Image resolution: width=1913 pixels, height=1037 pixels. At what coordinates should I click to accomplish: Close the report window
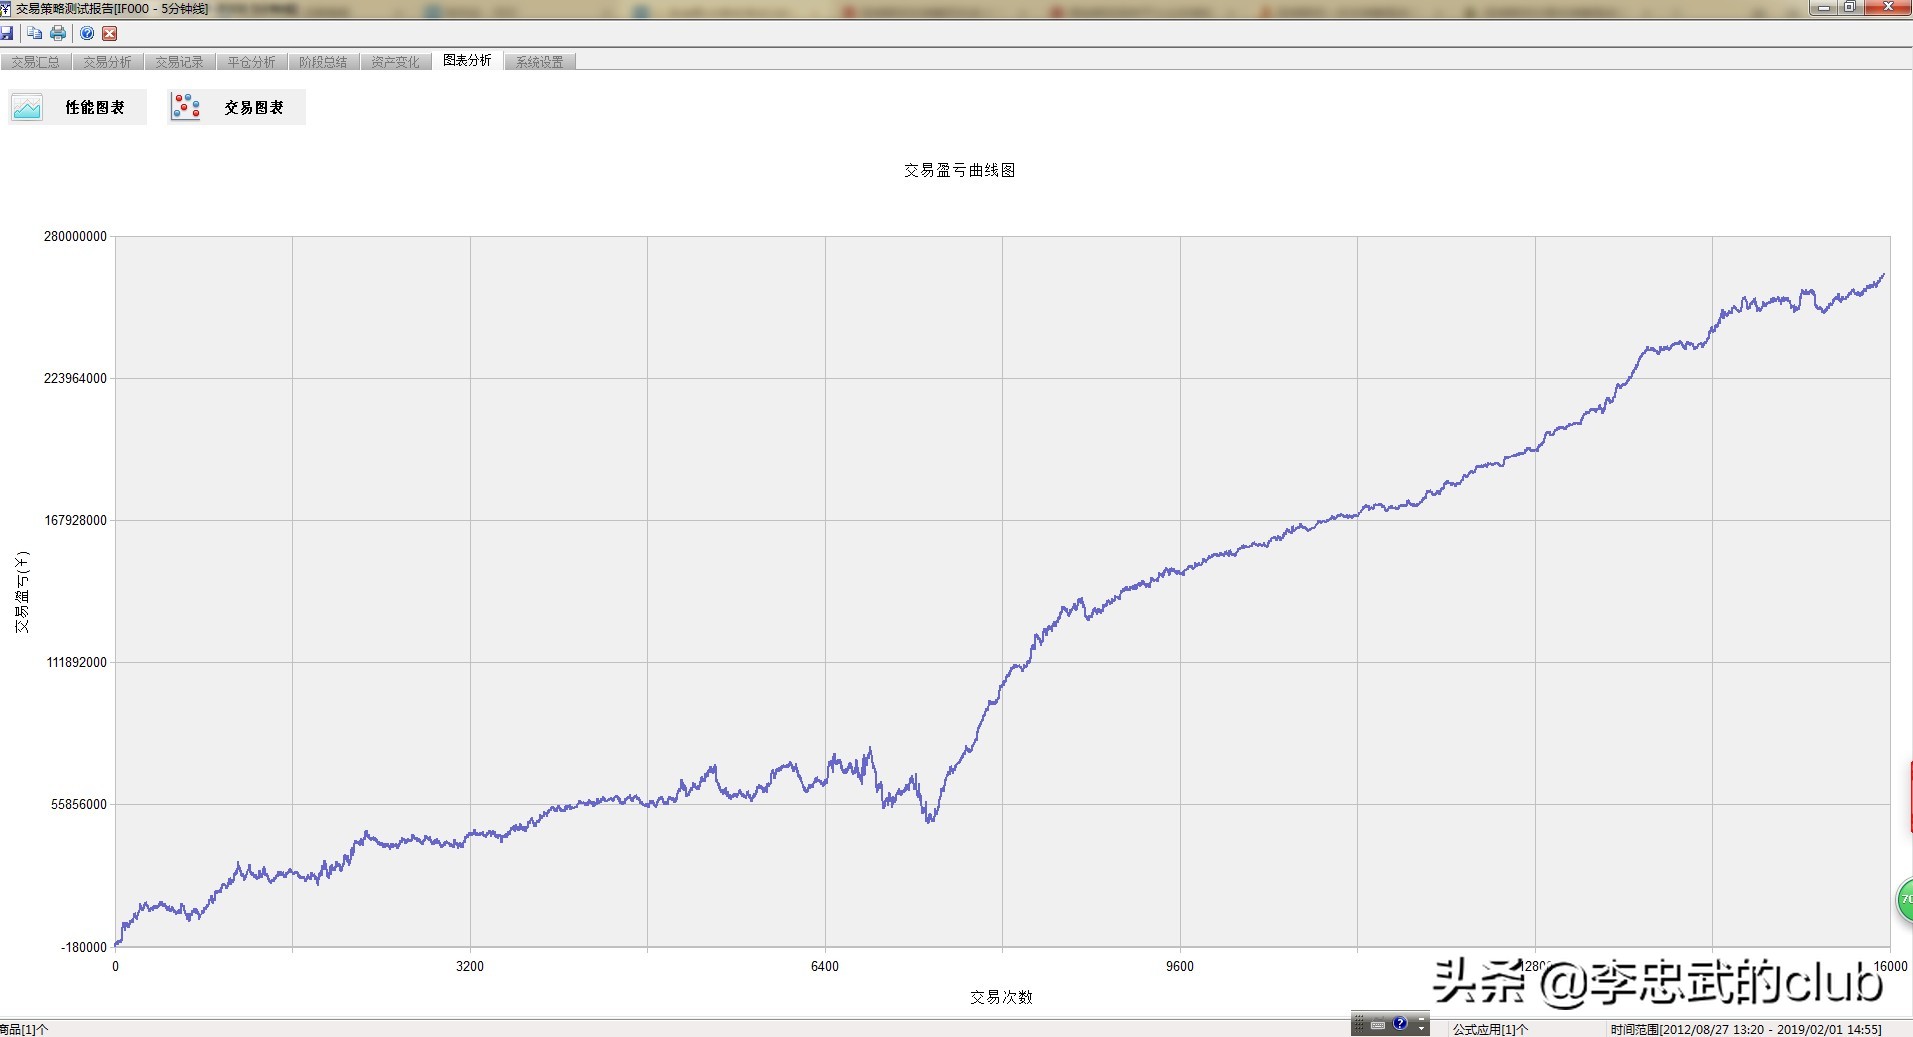pos(1888,7)
